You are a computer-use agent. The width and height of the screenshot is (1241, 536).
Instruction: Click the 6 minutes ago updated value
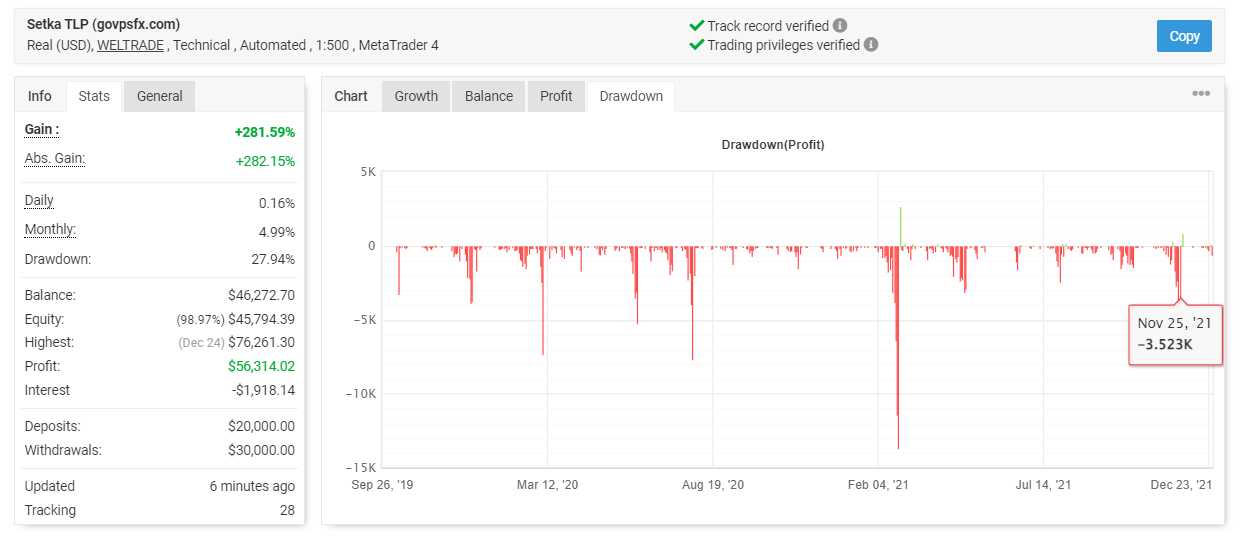252,486
